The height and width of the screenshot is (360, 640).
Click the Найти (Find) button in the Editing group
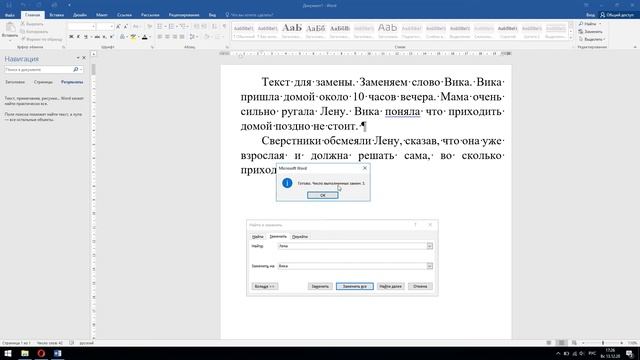click(x=588, y=24)
